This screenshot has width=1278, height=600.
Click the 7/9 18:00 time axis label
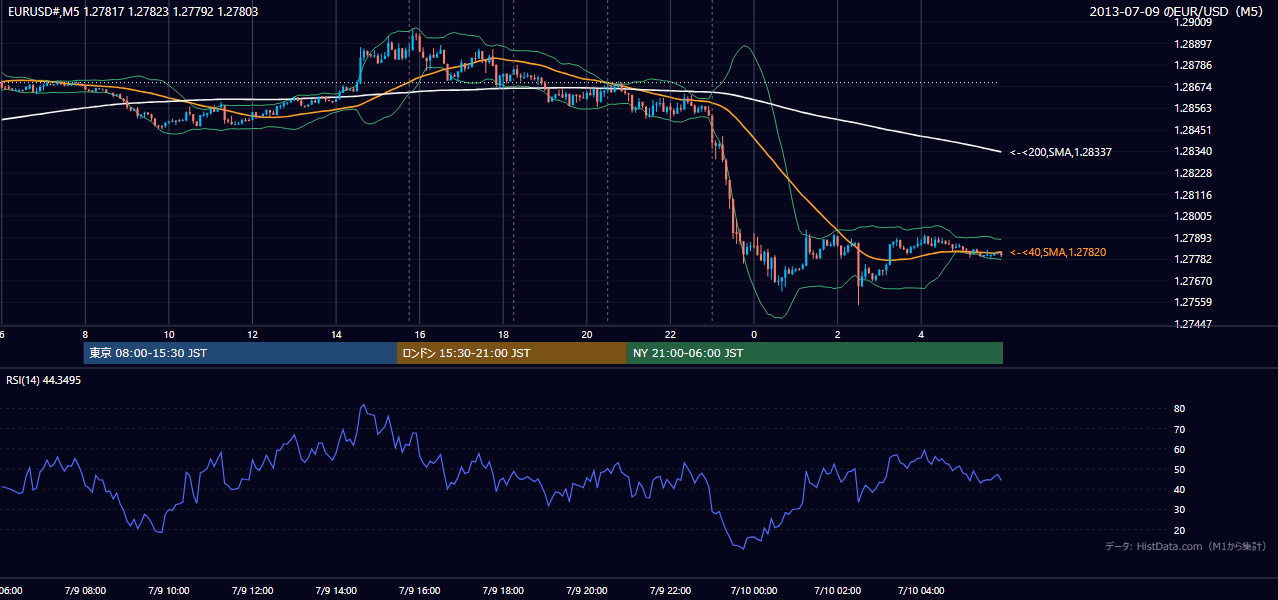pyautogui.click(x=504, y=590)
